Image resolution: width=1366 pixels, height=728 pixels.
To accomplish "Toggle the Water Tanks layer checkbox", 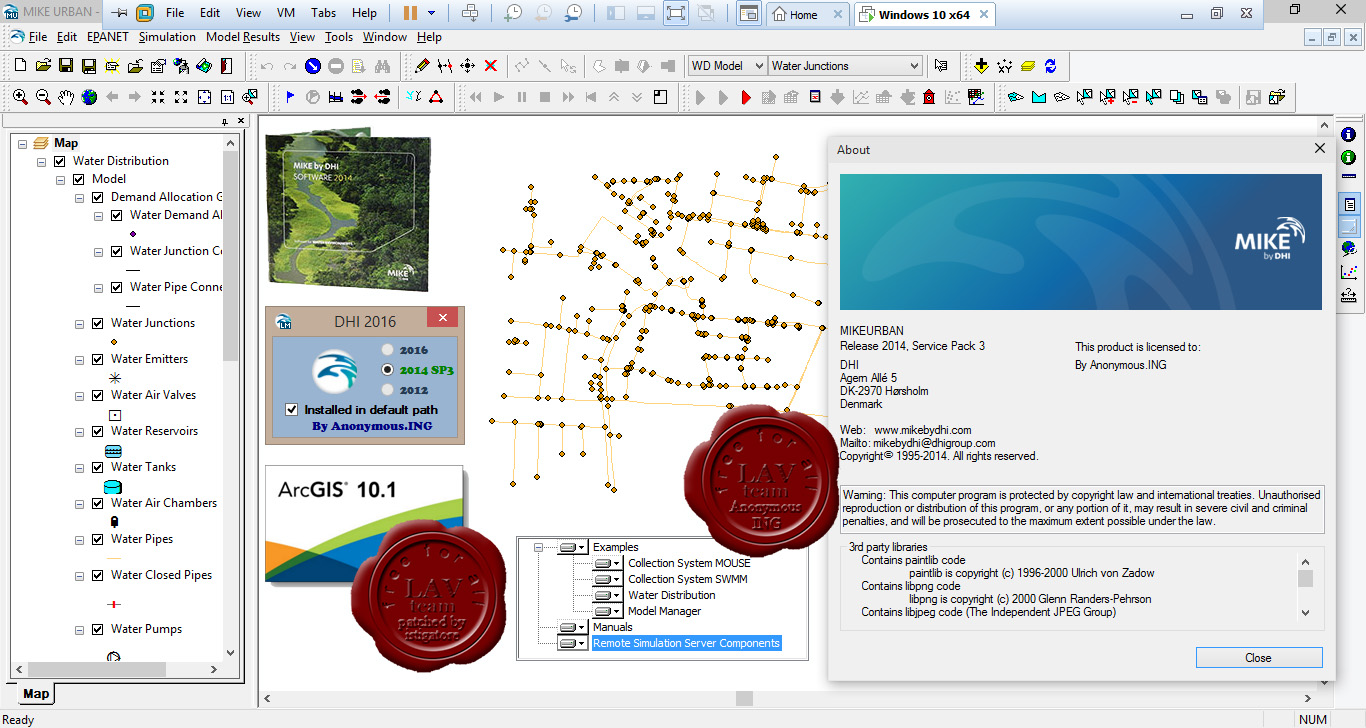I will (x=98, y=467).
